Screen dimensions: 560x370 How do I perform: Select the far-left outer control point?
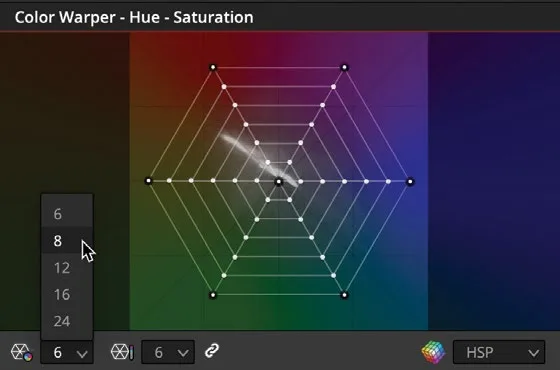coord(149,181)
